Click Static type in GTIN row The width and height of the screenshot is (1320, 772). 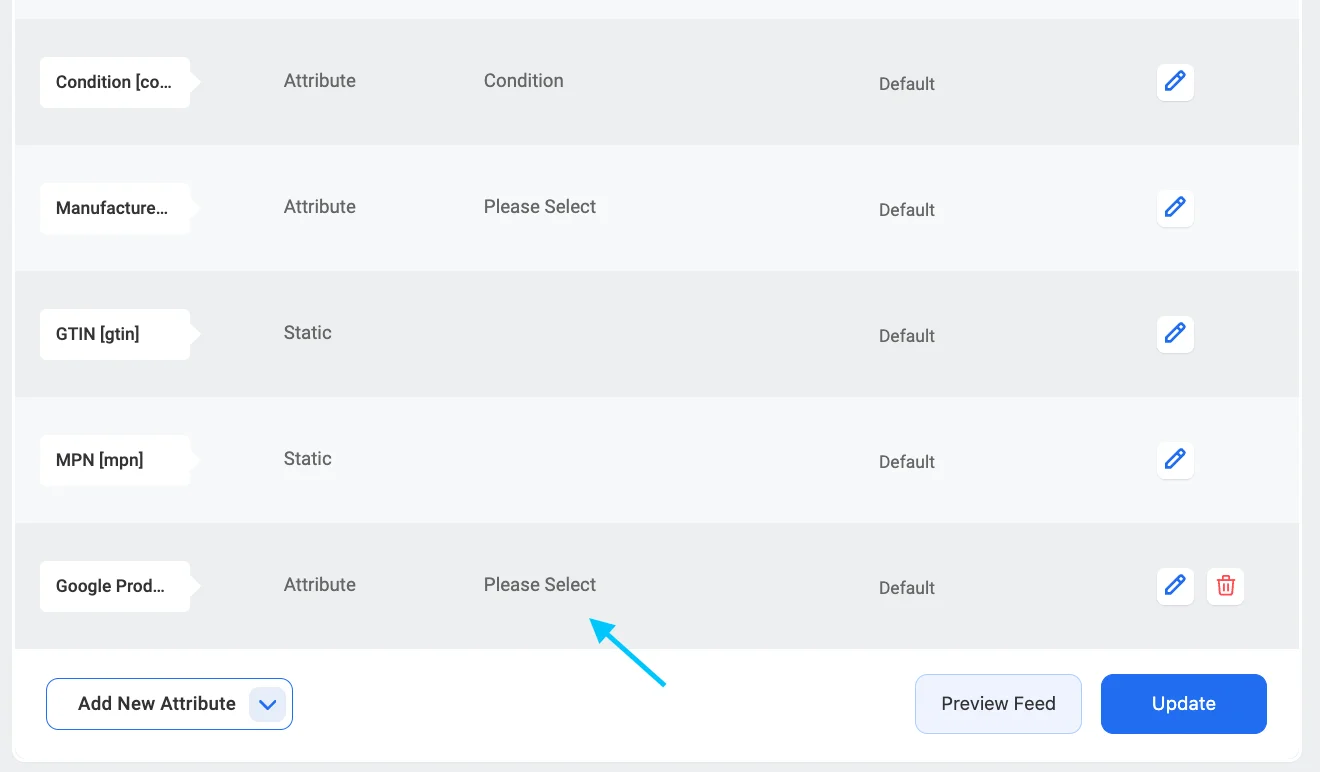tap(308, 333)
